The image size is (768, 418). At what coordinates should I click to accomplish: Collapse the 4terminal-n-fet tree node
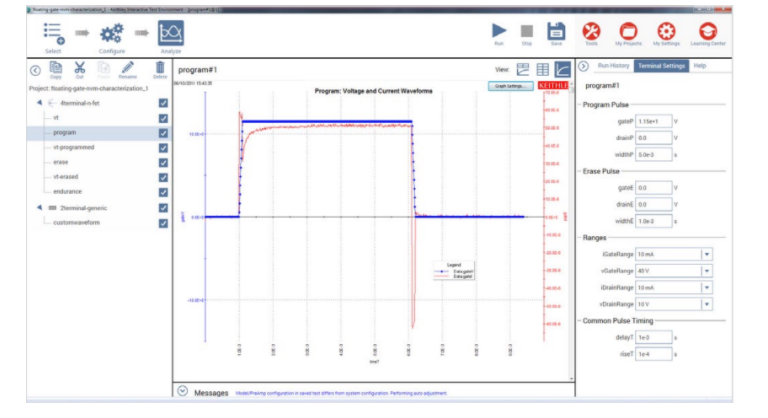point(39,103)
